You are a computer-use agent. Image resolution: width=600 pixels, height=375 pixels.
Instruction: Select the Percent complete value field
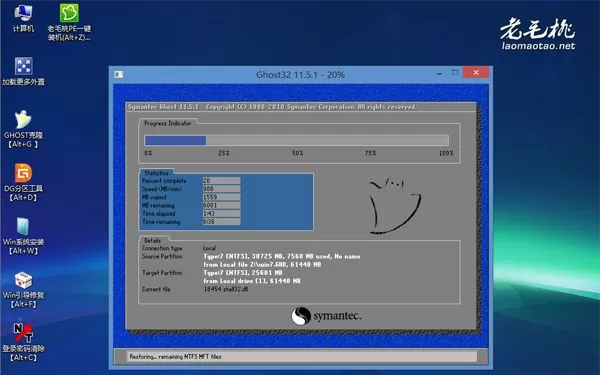[x=221, y=180]
